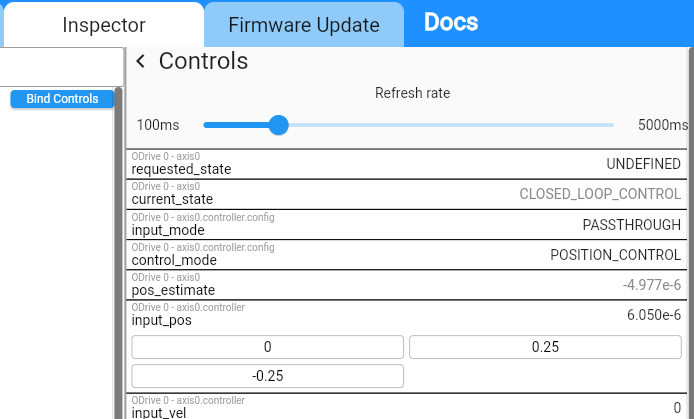Image resolution: width=694 pixels, height=419 pixels.
Task: Switch to the Inspector tab
Action: [x=104, y=25]
